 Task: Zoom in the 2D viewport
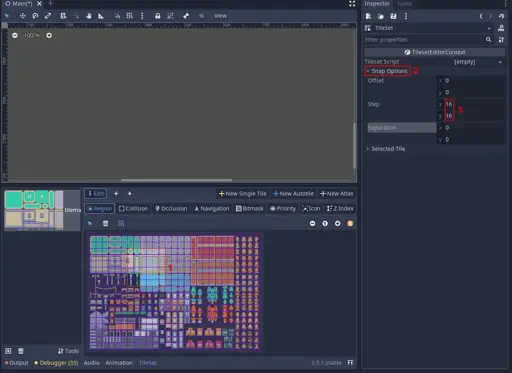coord(49,35)
